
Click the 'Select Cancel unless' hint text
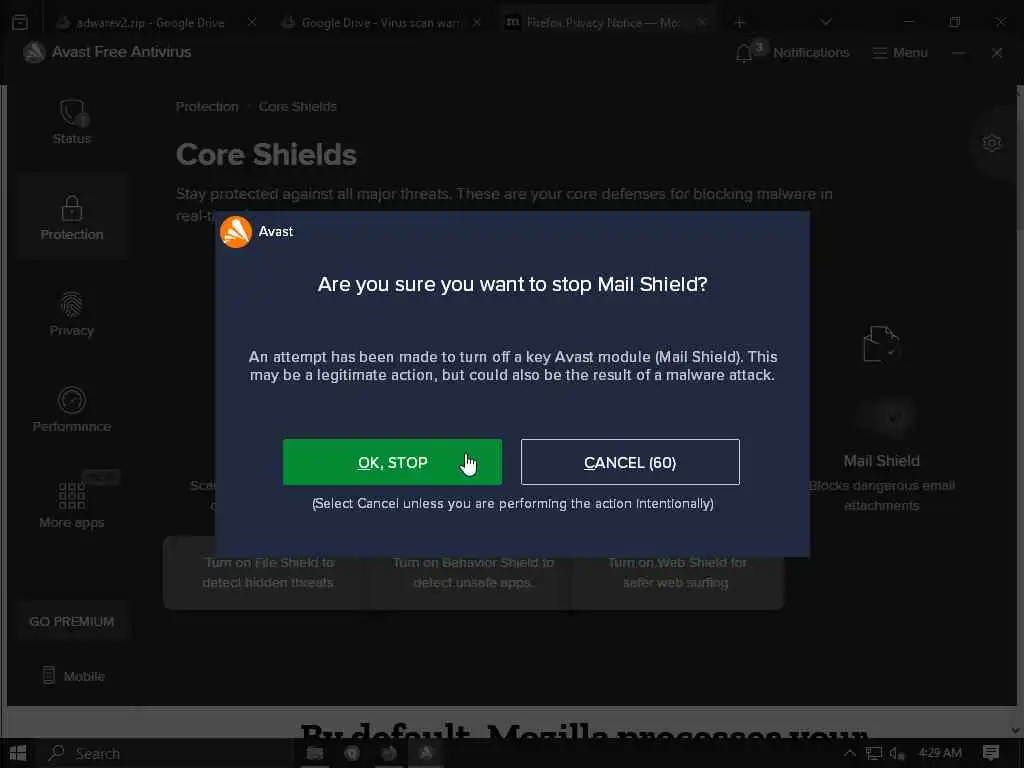coord(513,504)
